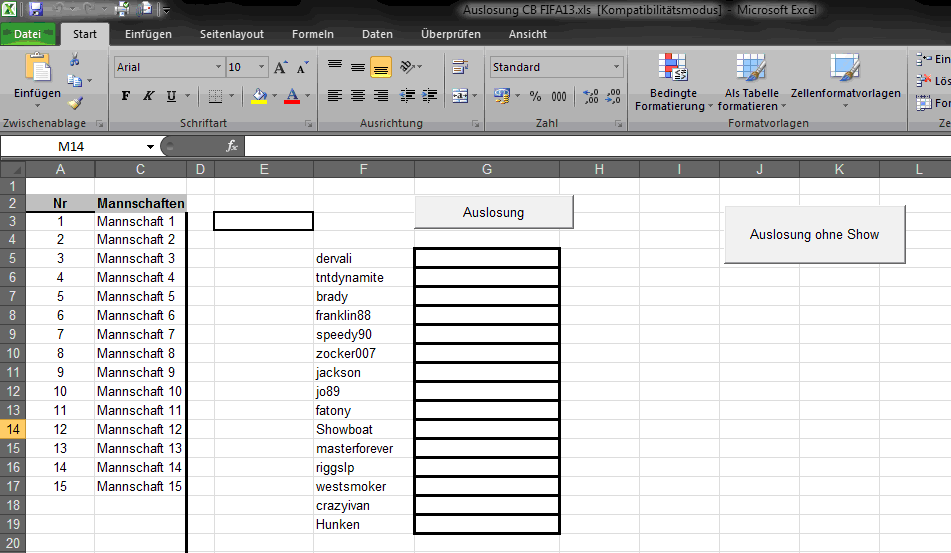The height and width of the screenshot is (553, 951).
Task: Click the cut scissors icon
Action: pos(75,59)
